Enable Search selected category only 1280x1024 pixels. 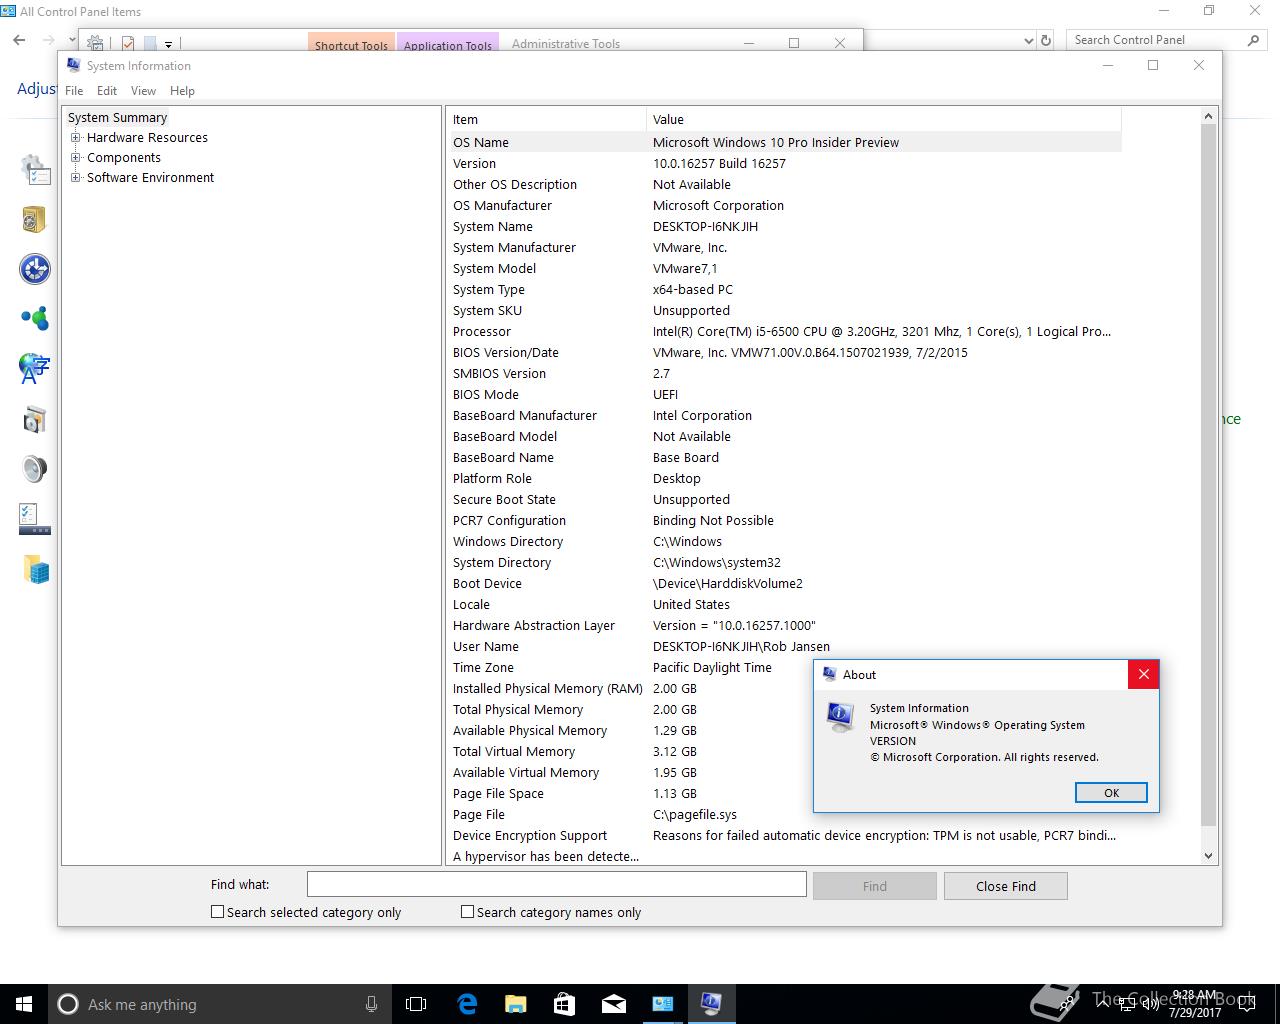[x=217, y=912]
